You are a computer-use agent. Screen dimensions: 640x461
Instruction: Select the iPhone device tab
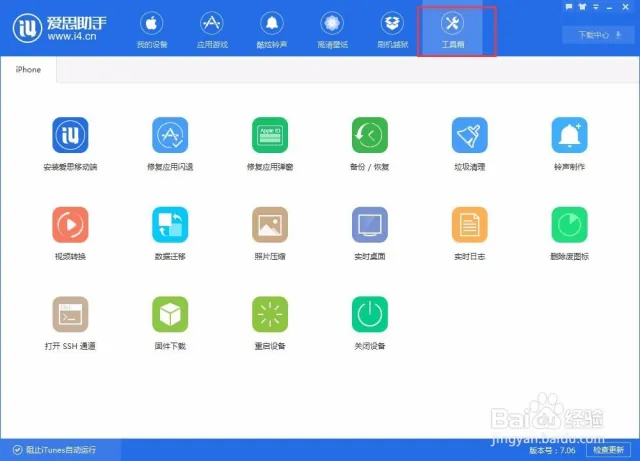[28, 70]
